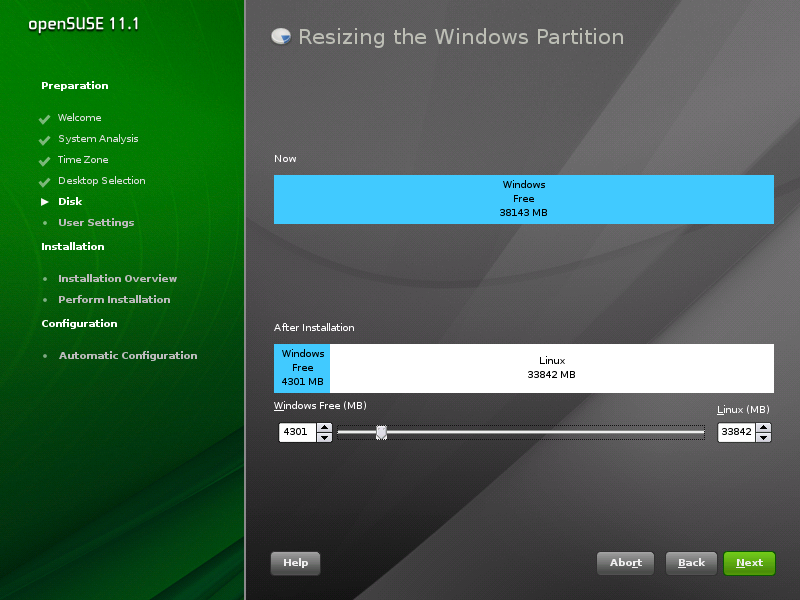Click the disk icon beside the title
This screenshot has width=800, height=600.
[281, 36]
